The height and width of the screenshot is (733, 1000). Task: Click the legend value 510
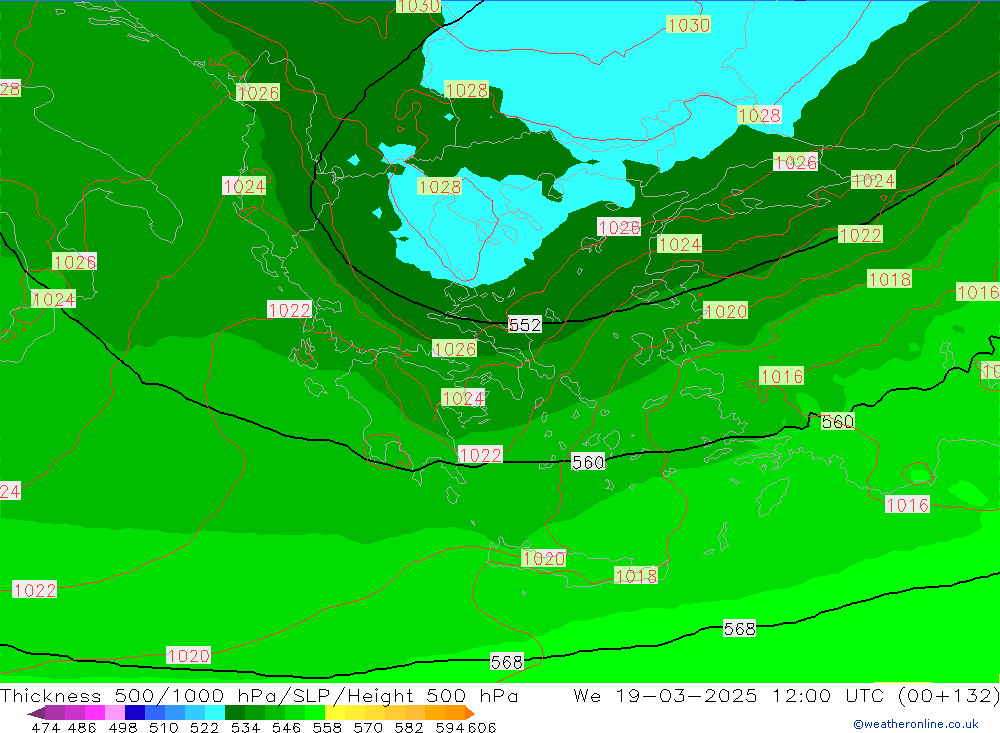pyautogui.click(x=163, y=727)
